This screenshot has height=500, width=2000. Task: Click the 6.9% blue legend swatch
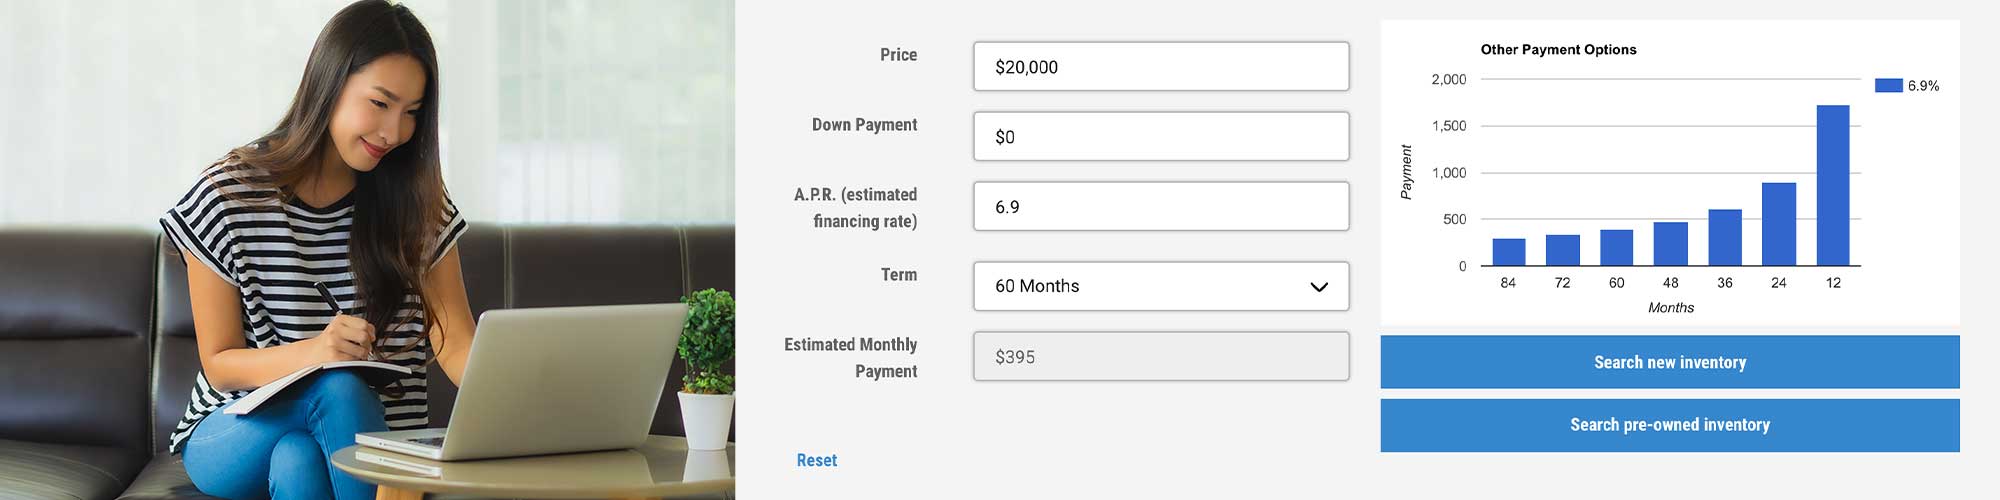point(1888,86)
